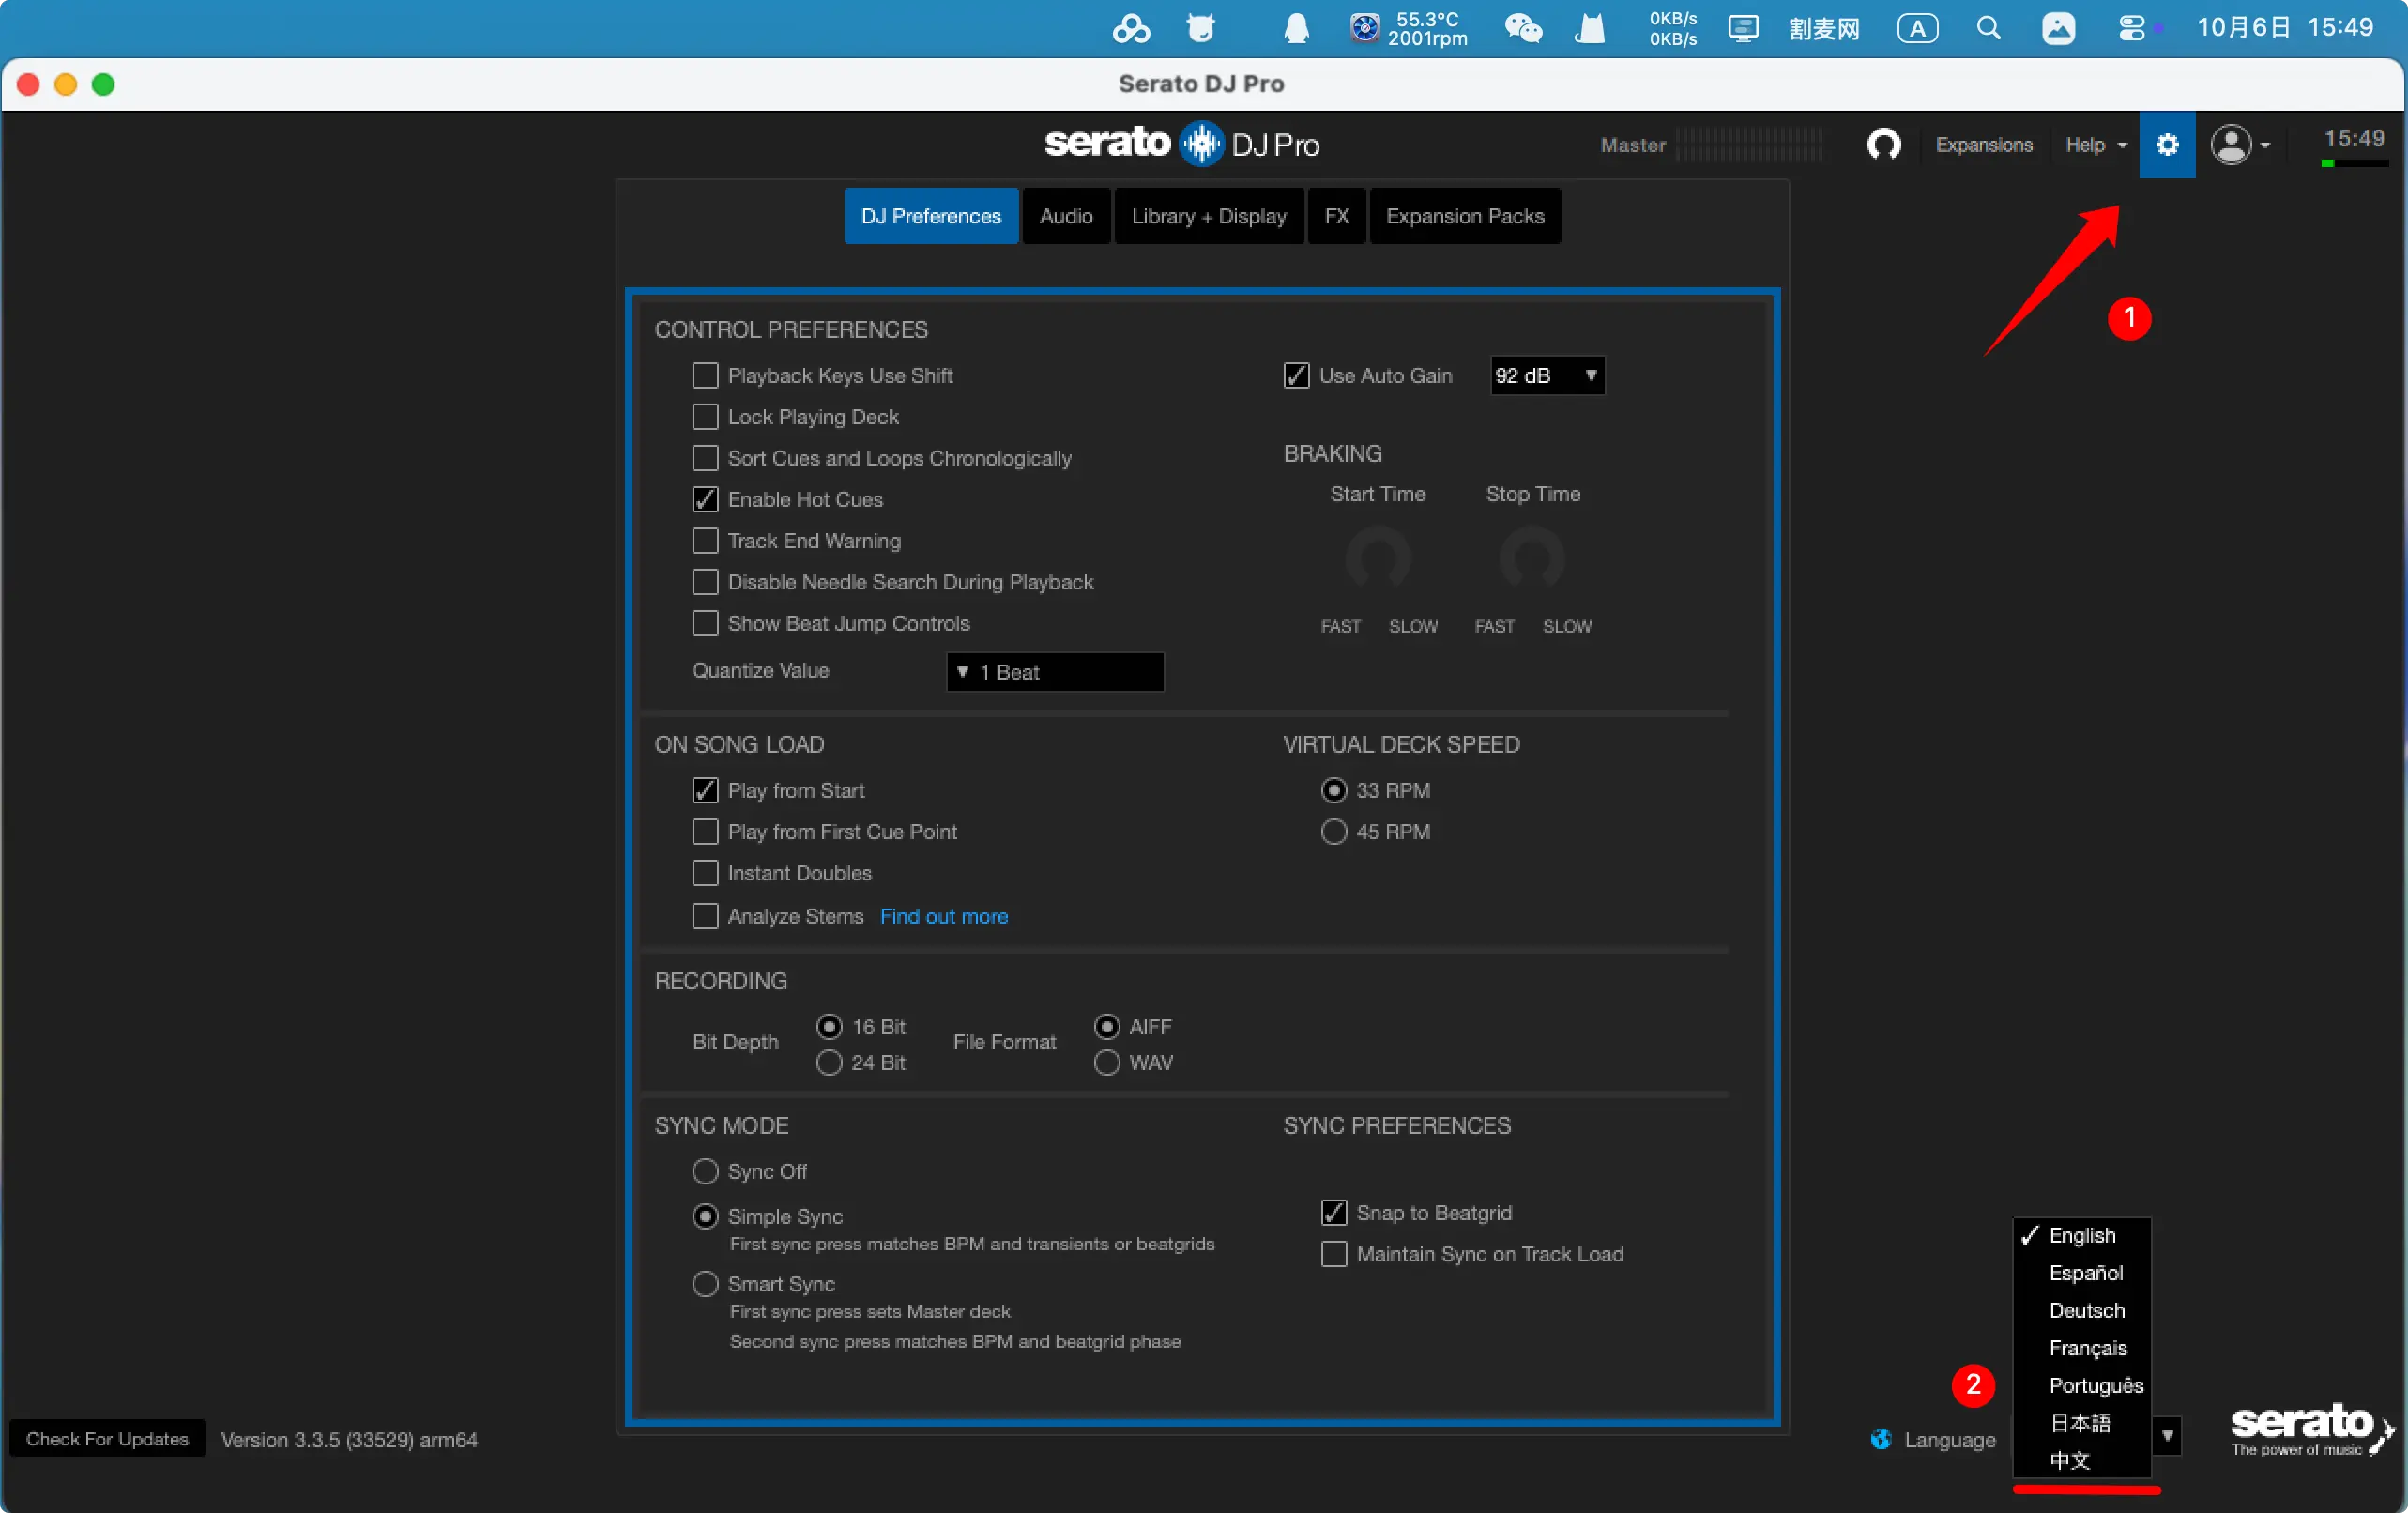This screenshot has height=1513, width=2408.
Task: Click the headphone icon near Master
Action: 1883,145
